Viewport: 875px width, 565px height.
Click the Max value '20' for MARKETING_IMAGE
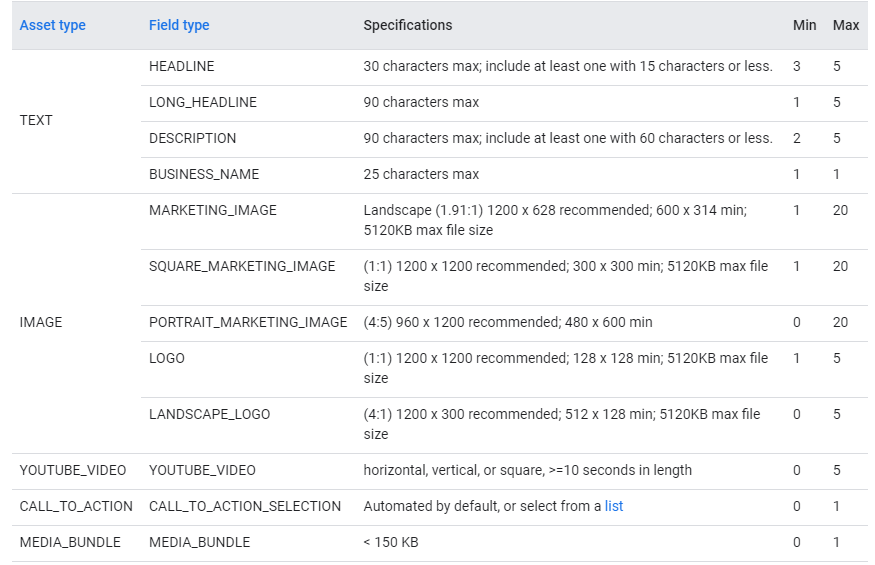click(840, 210)
